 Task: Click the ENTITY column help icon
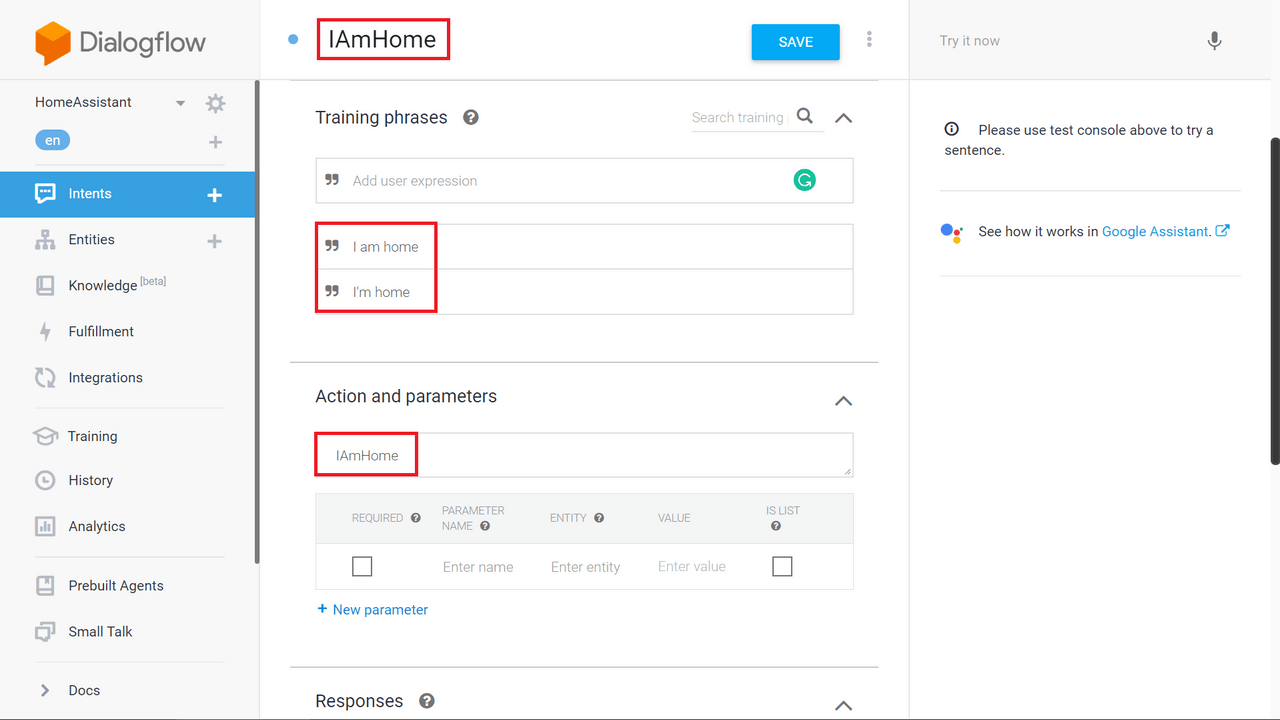599,518
